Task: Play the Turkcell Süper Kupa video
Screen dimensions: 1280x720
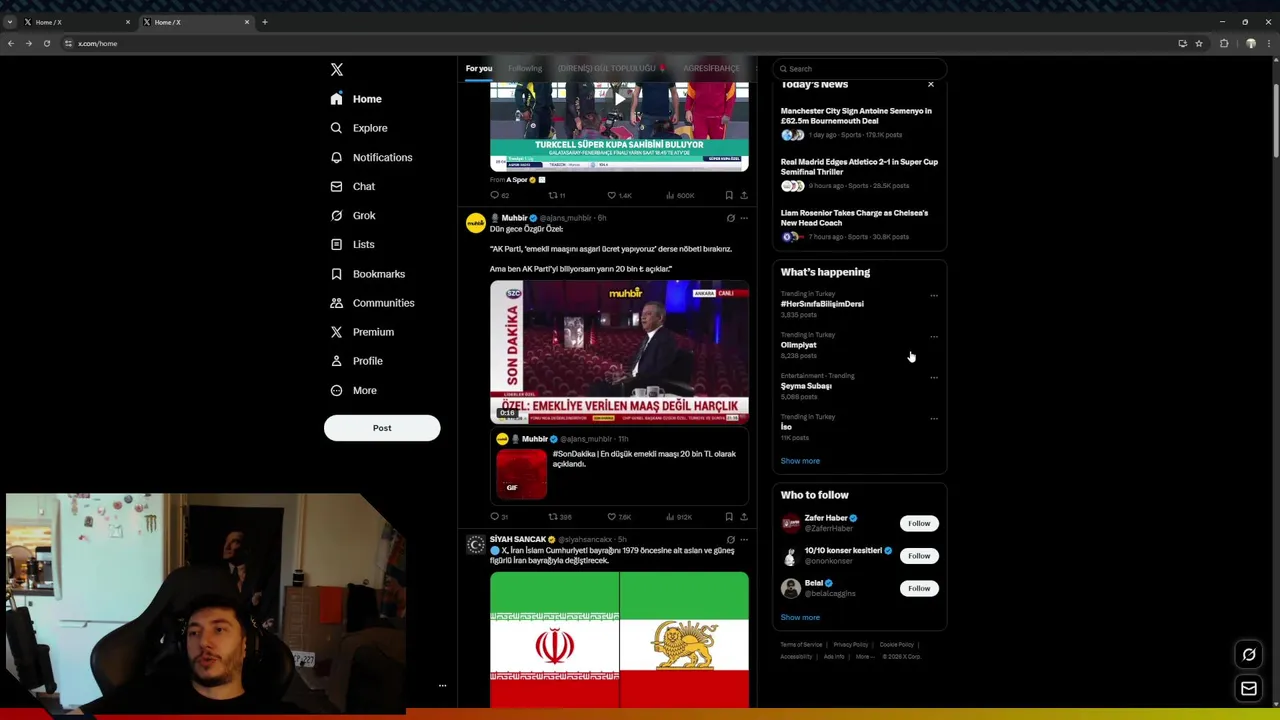Action: click(619, 99)
